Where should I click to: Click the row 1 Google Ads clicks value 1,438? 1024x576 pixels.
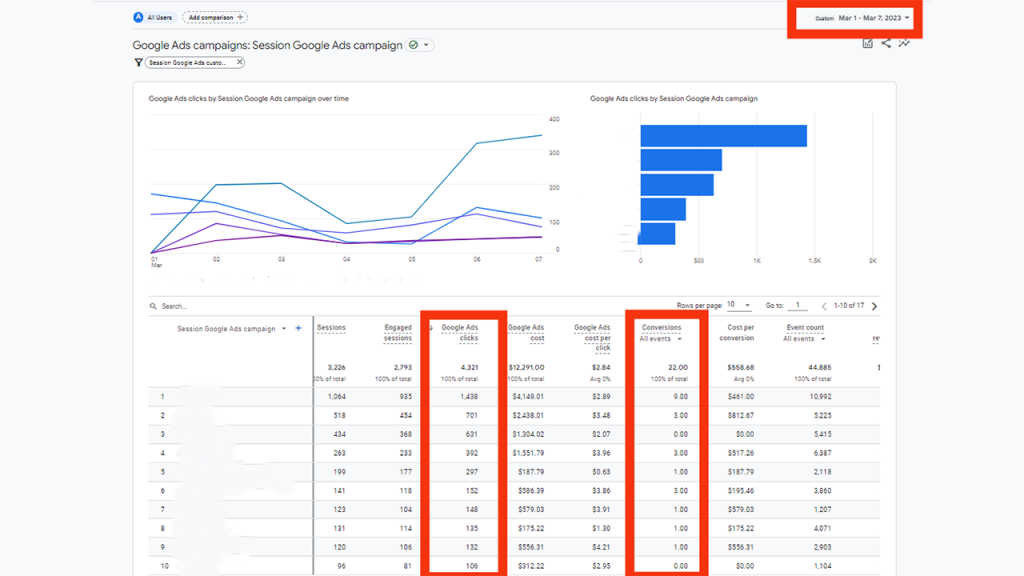(x=469, y=397)
